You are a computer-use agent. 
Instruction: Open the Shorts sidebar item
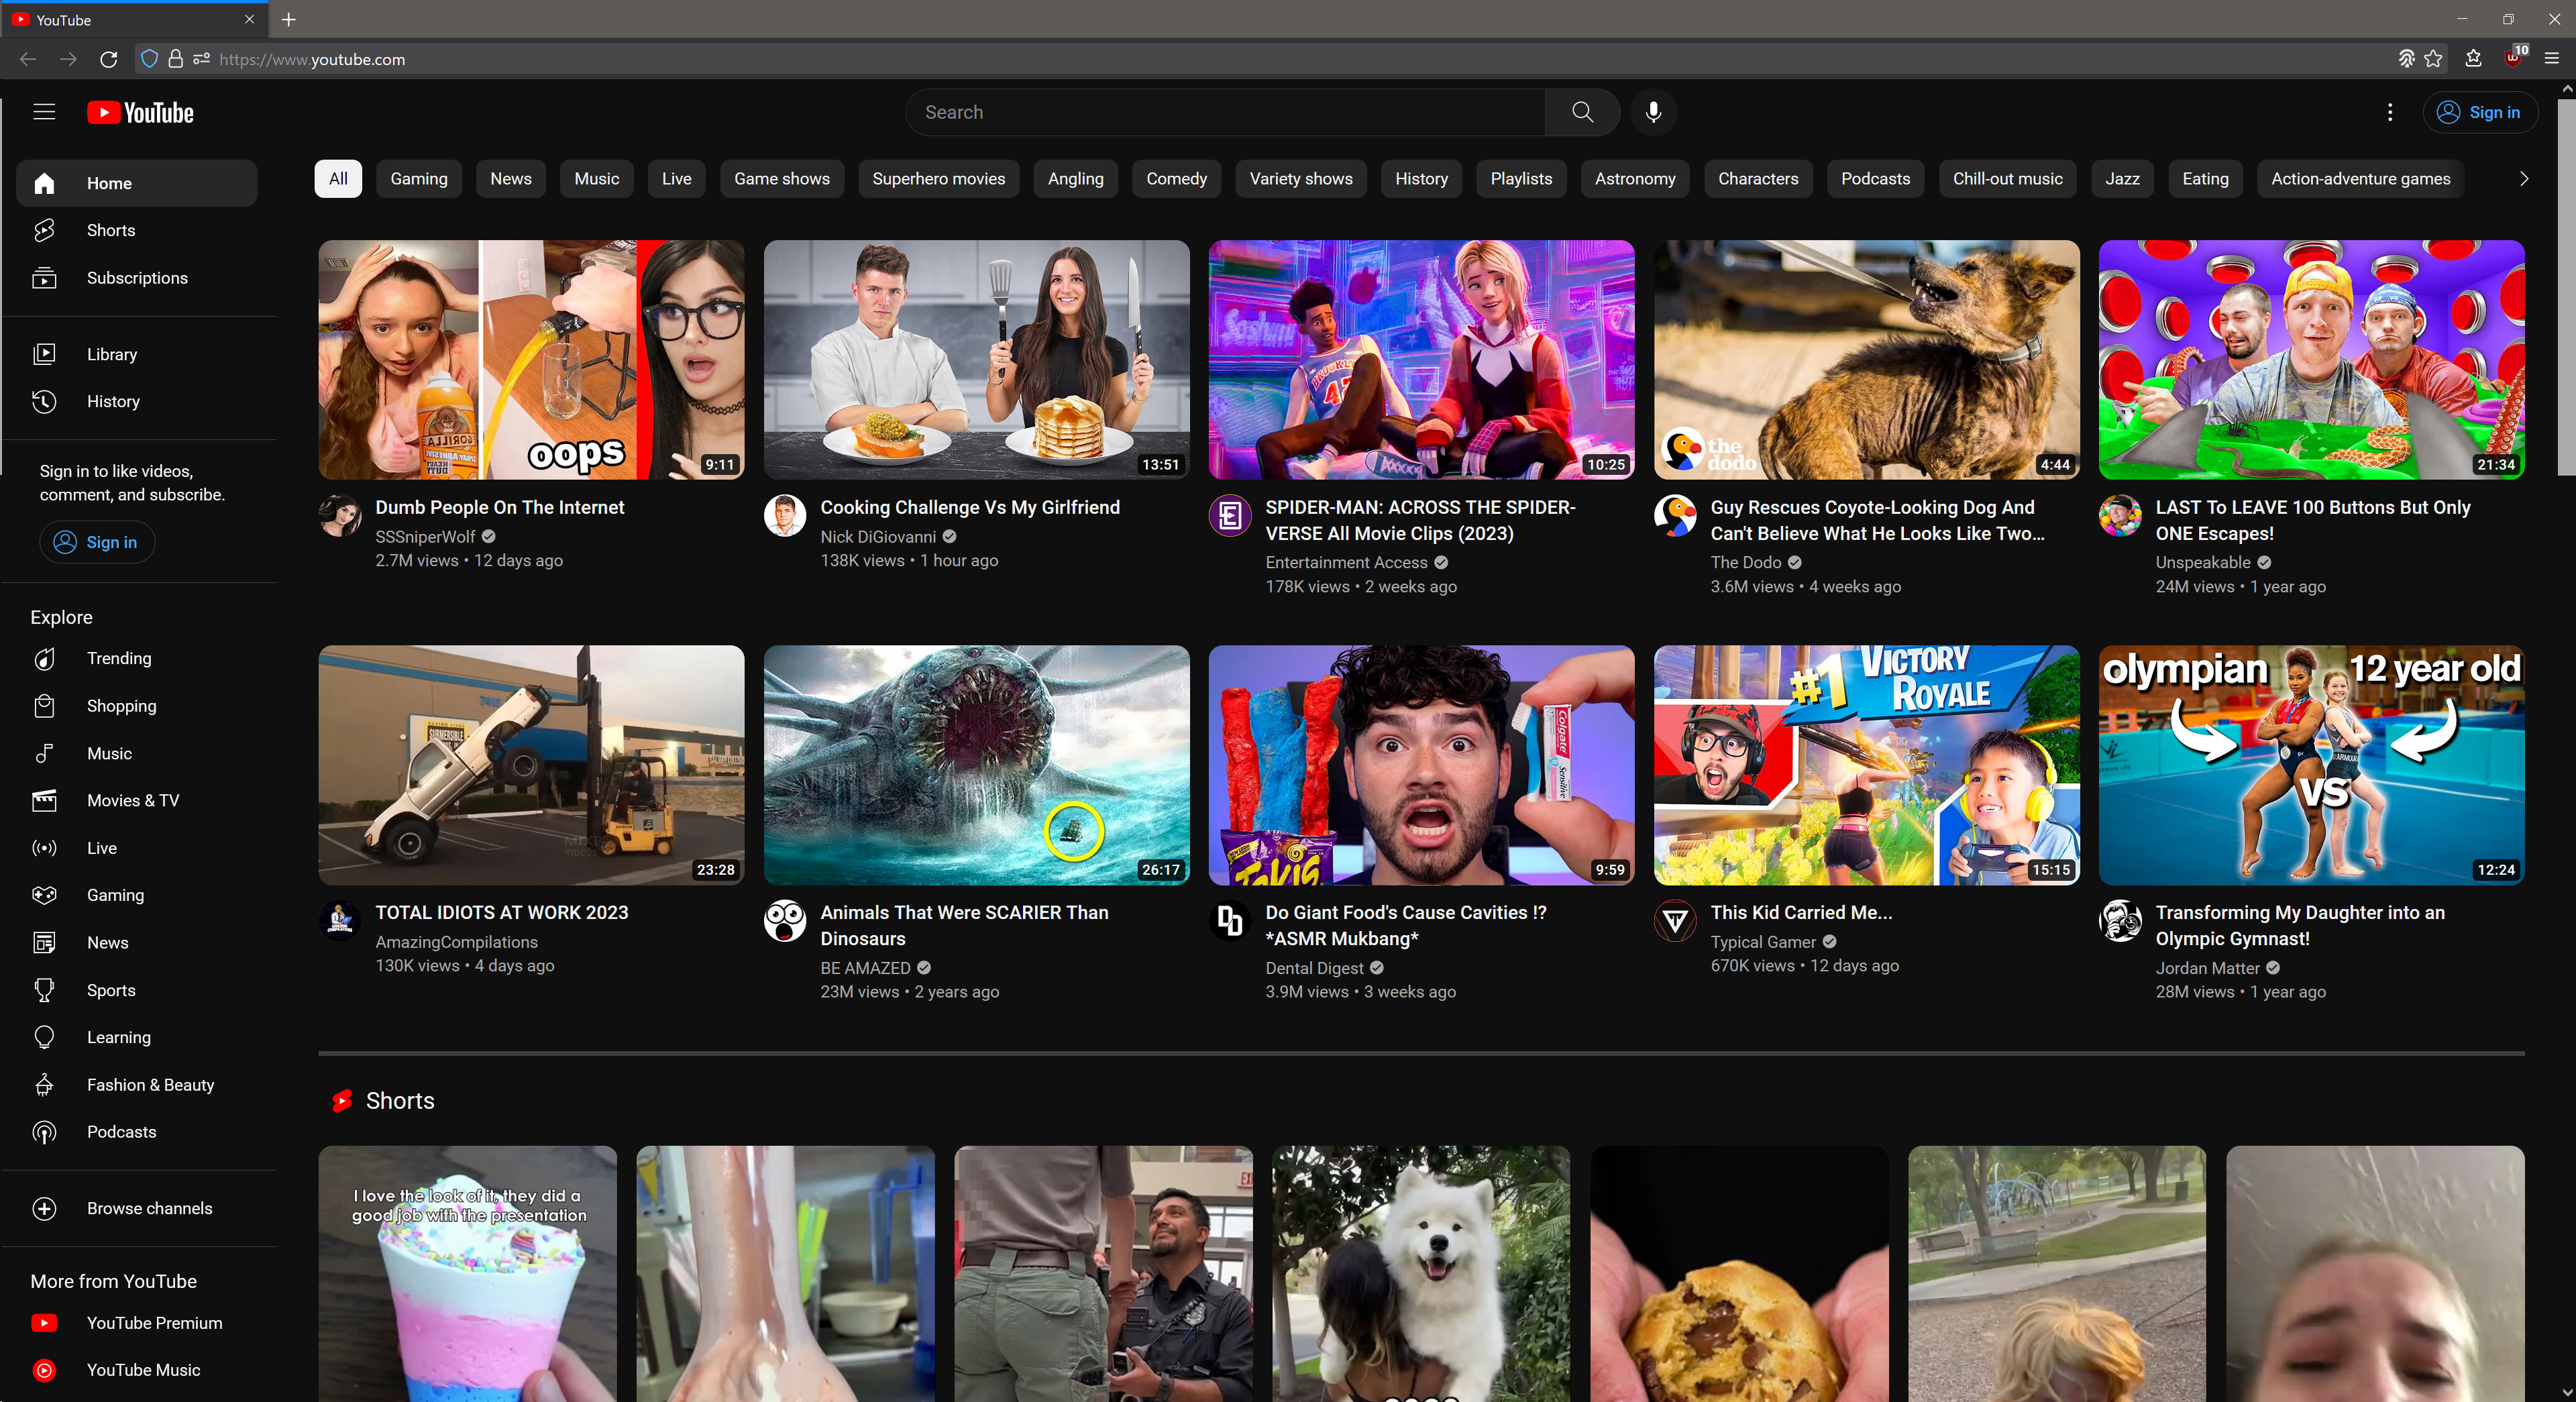point(110,230)
